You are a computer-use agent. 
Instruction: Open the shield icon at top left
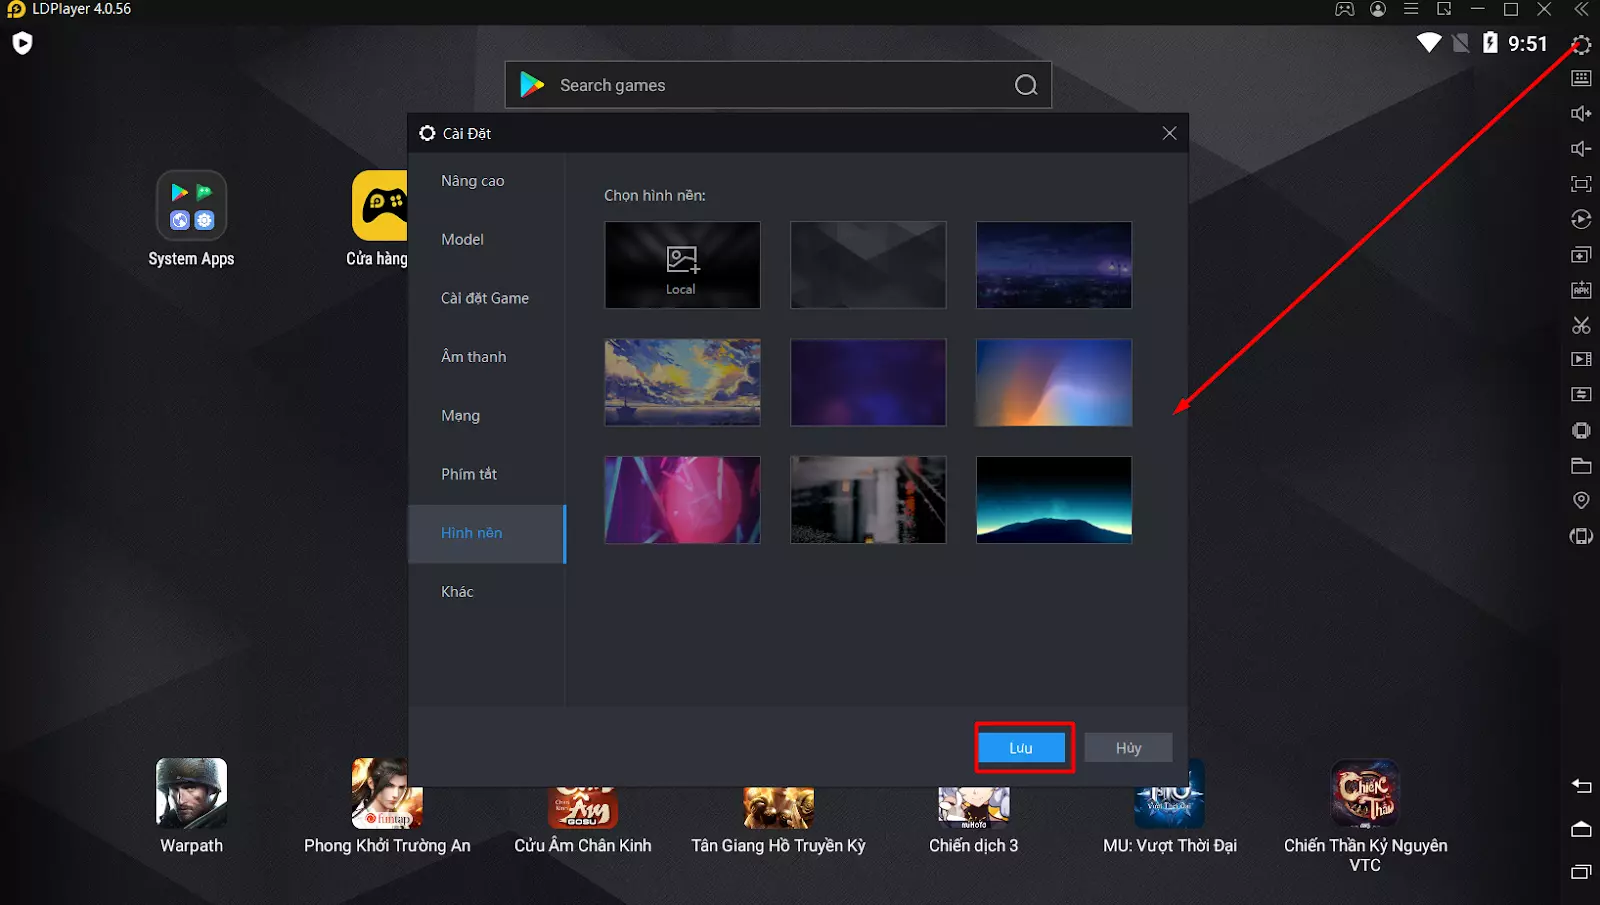click(22, 43)
